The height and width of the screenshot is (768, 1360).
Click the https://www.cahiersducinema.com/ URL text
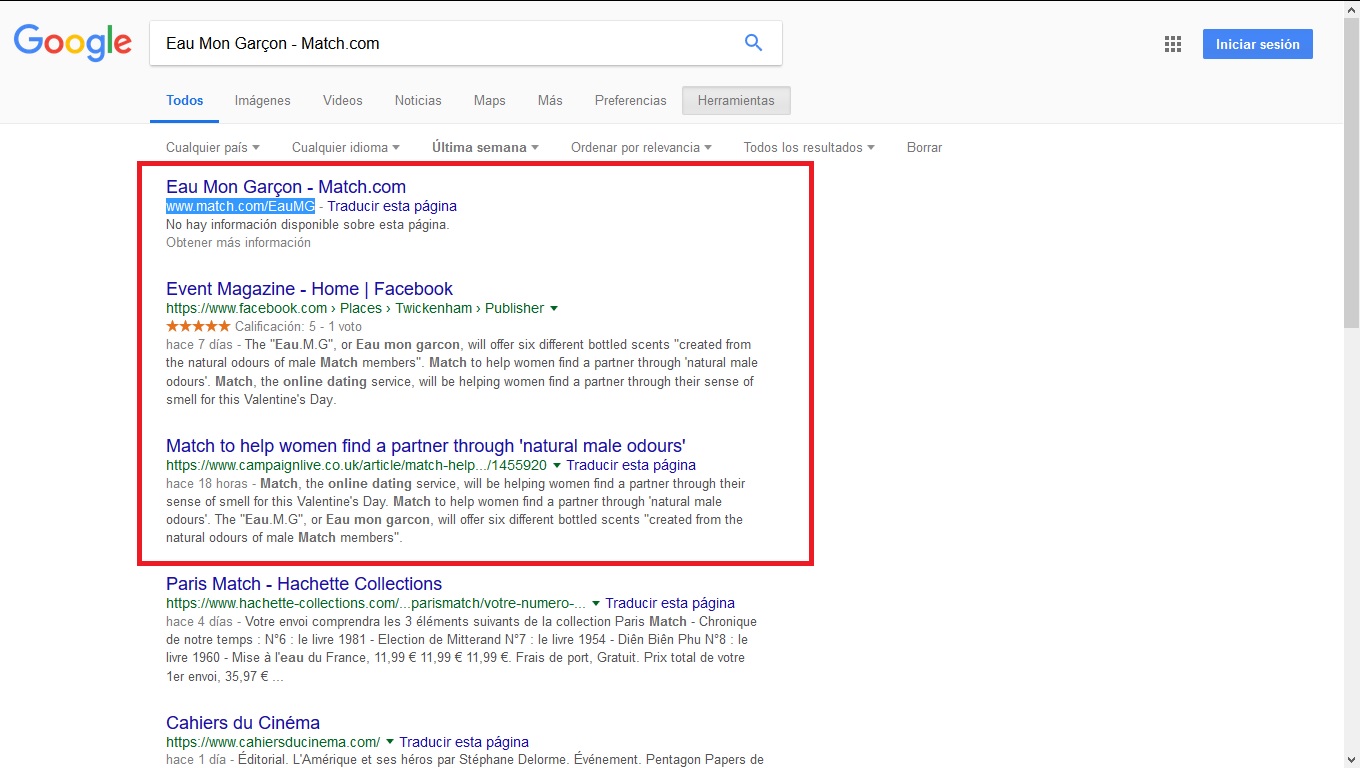pyautogui.click(x=273, y=742)
